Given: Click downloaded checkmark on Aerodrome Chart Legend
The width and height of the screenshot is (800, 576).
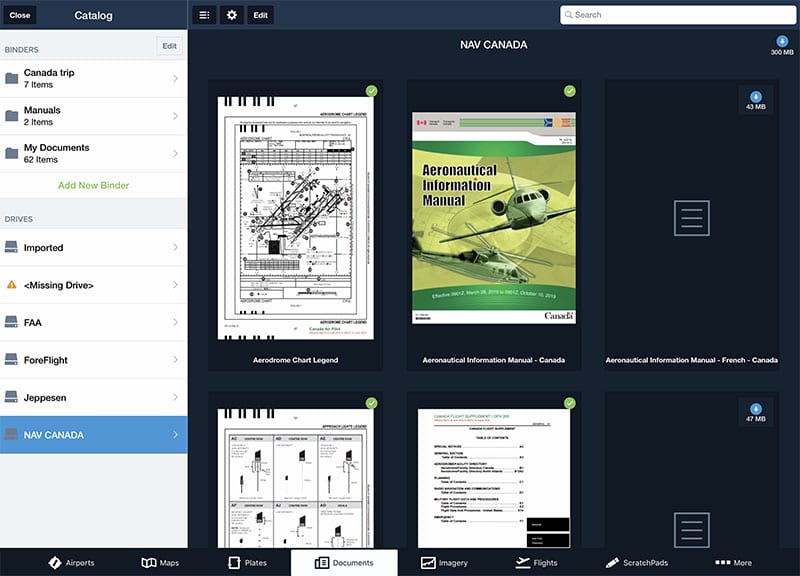Looking at the screenshot, I should [x=371, y=91].
